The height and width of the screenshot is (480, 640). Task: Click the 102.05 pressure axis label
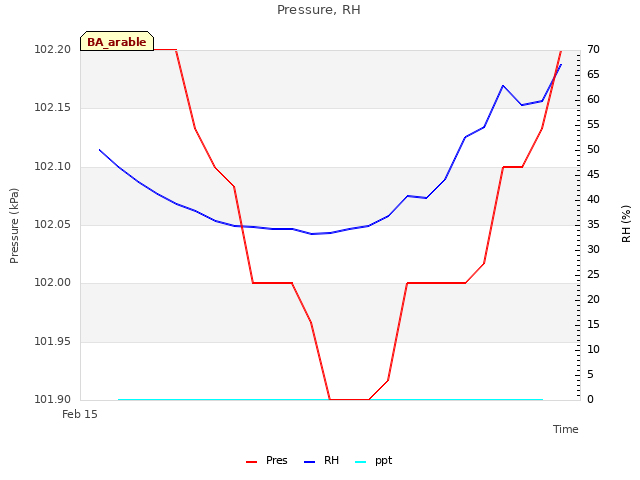(53, 224)
